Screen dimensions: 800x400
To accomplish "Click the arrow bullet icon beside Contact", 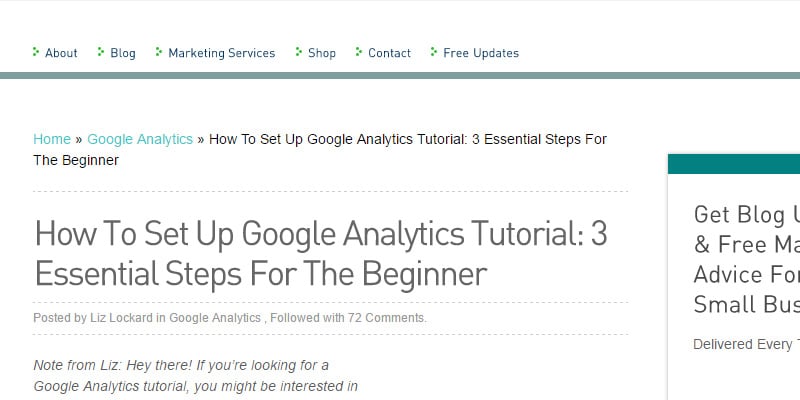I will tap(359, 51).
